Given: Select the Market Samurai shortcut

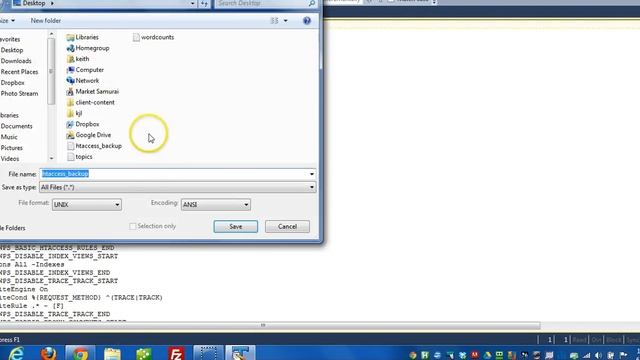Looking at the screenshot, I should point(93,92).
